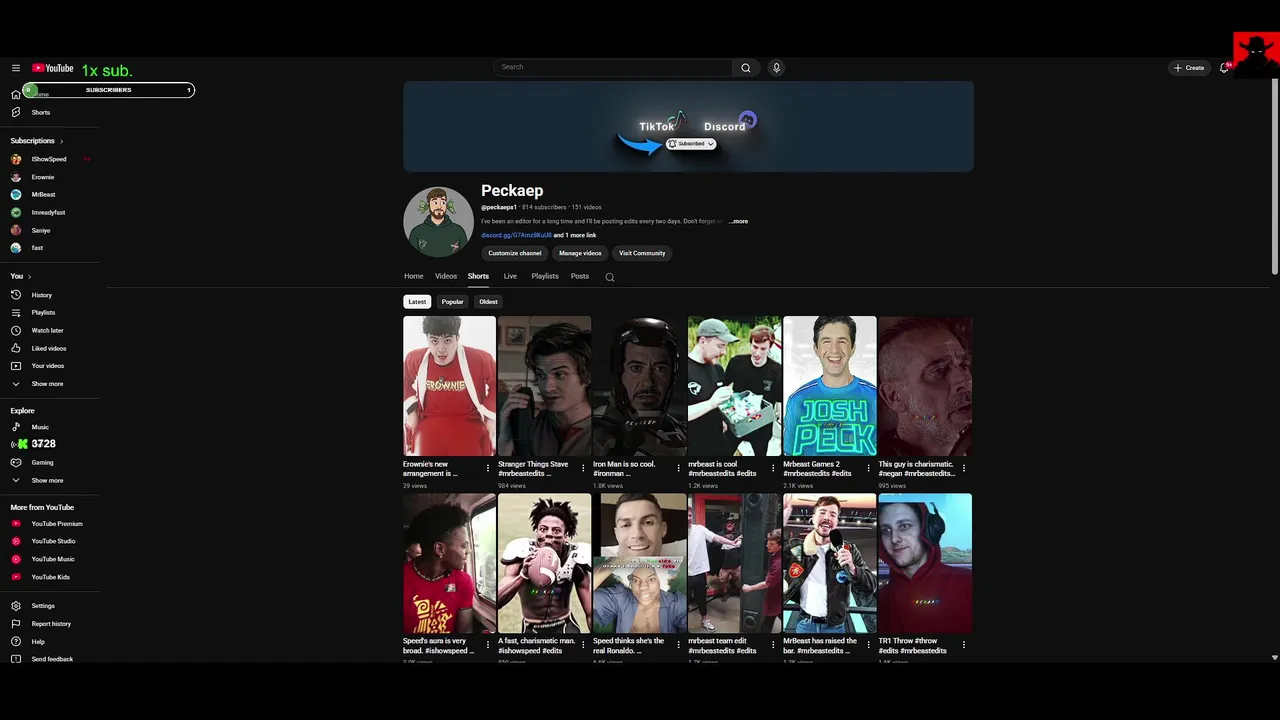Play the Speed thinks he's Ronaldo short
Viewport: 1280px width, 720px height.
639,563
